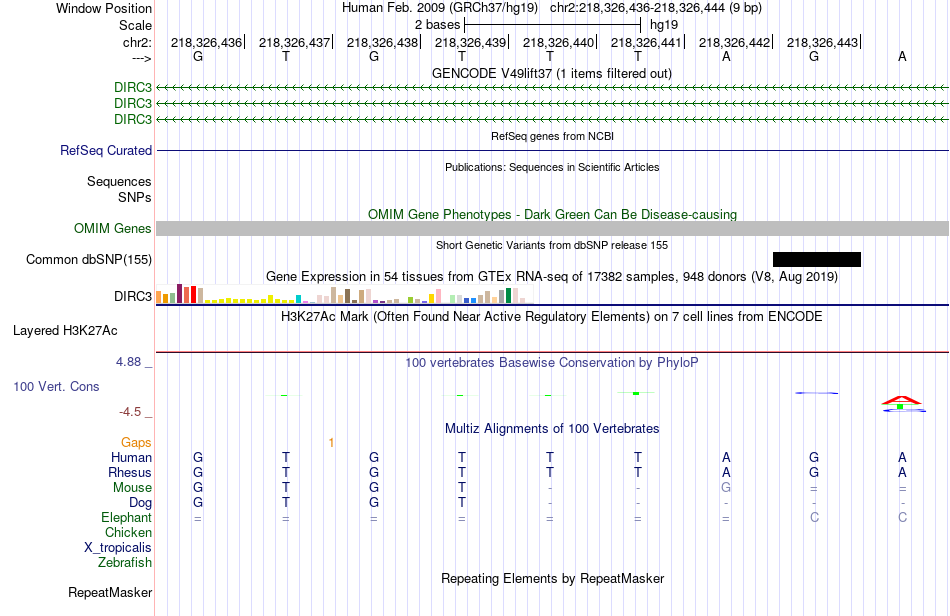Open the RefSeq Curated track label

(106, 150)
